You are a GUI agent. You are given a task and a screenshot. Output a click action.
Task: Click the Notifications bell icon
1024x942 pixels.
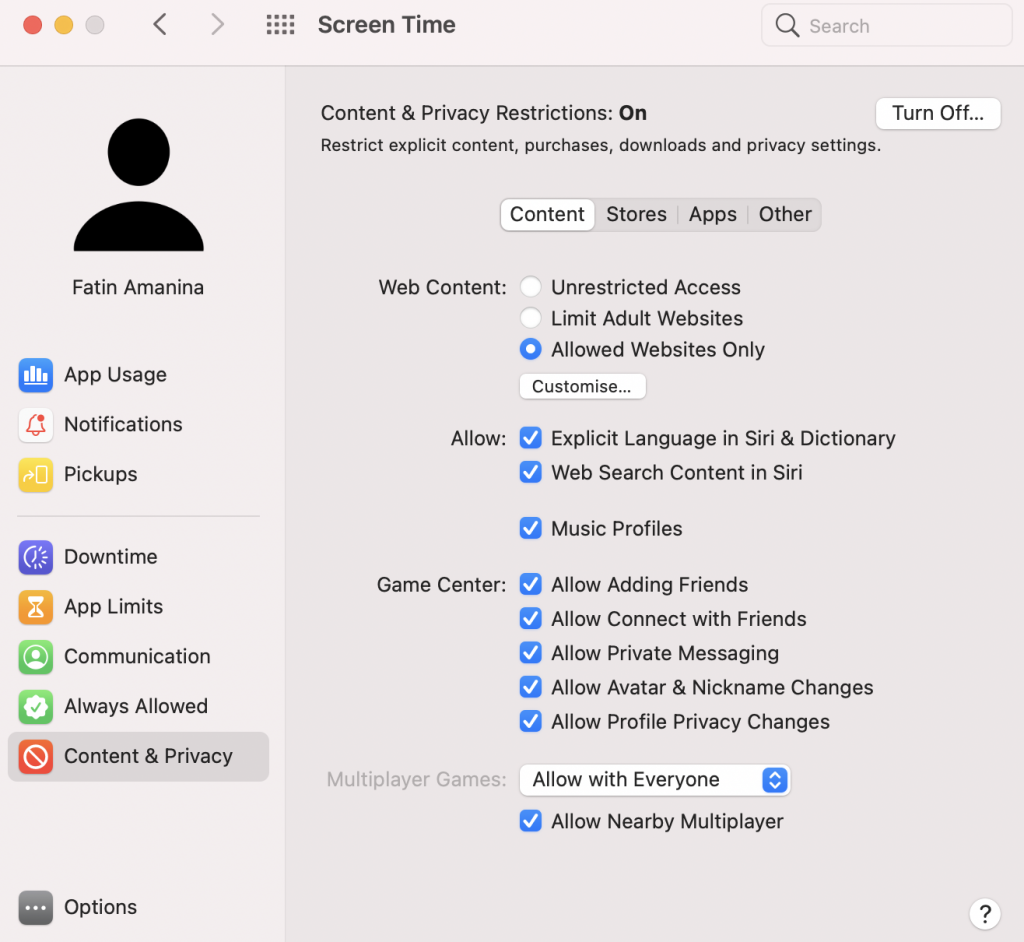[x=36, y=425]
